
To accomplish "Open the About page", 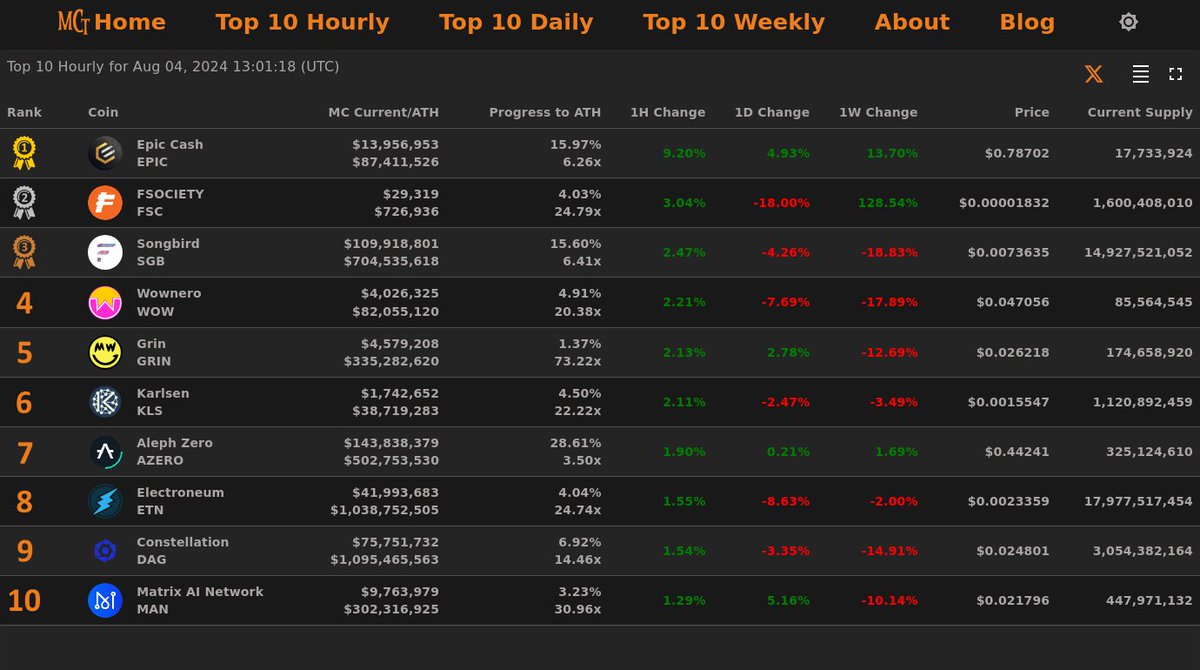I will [x=912, y=22].
